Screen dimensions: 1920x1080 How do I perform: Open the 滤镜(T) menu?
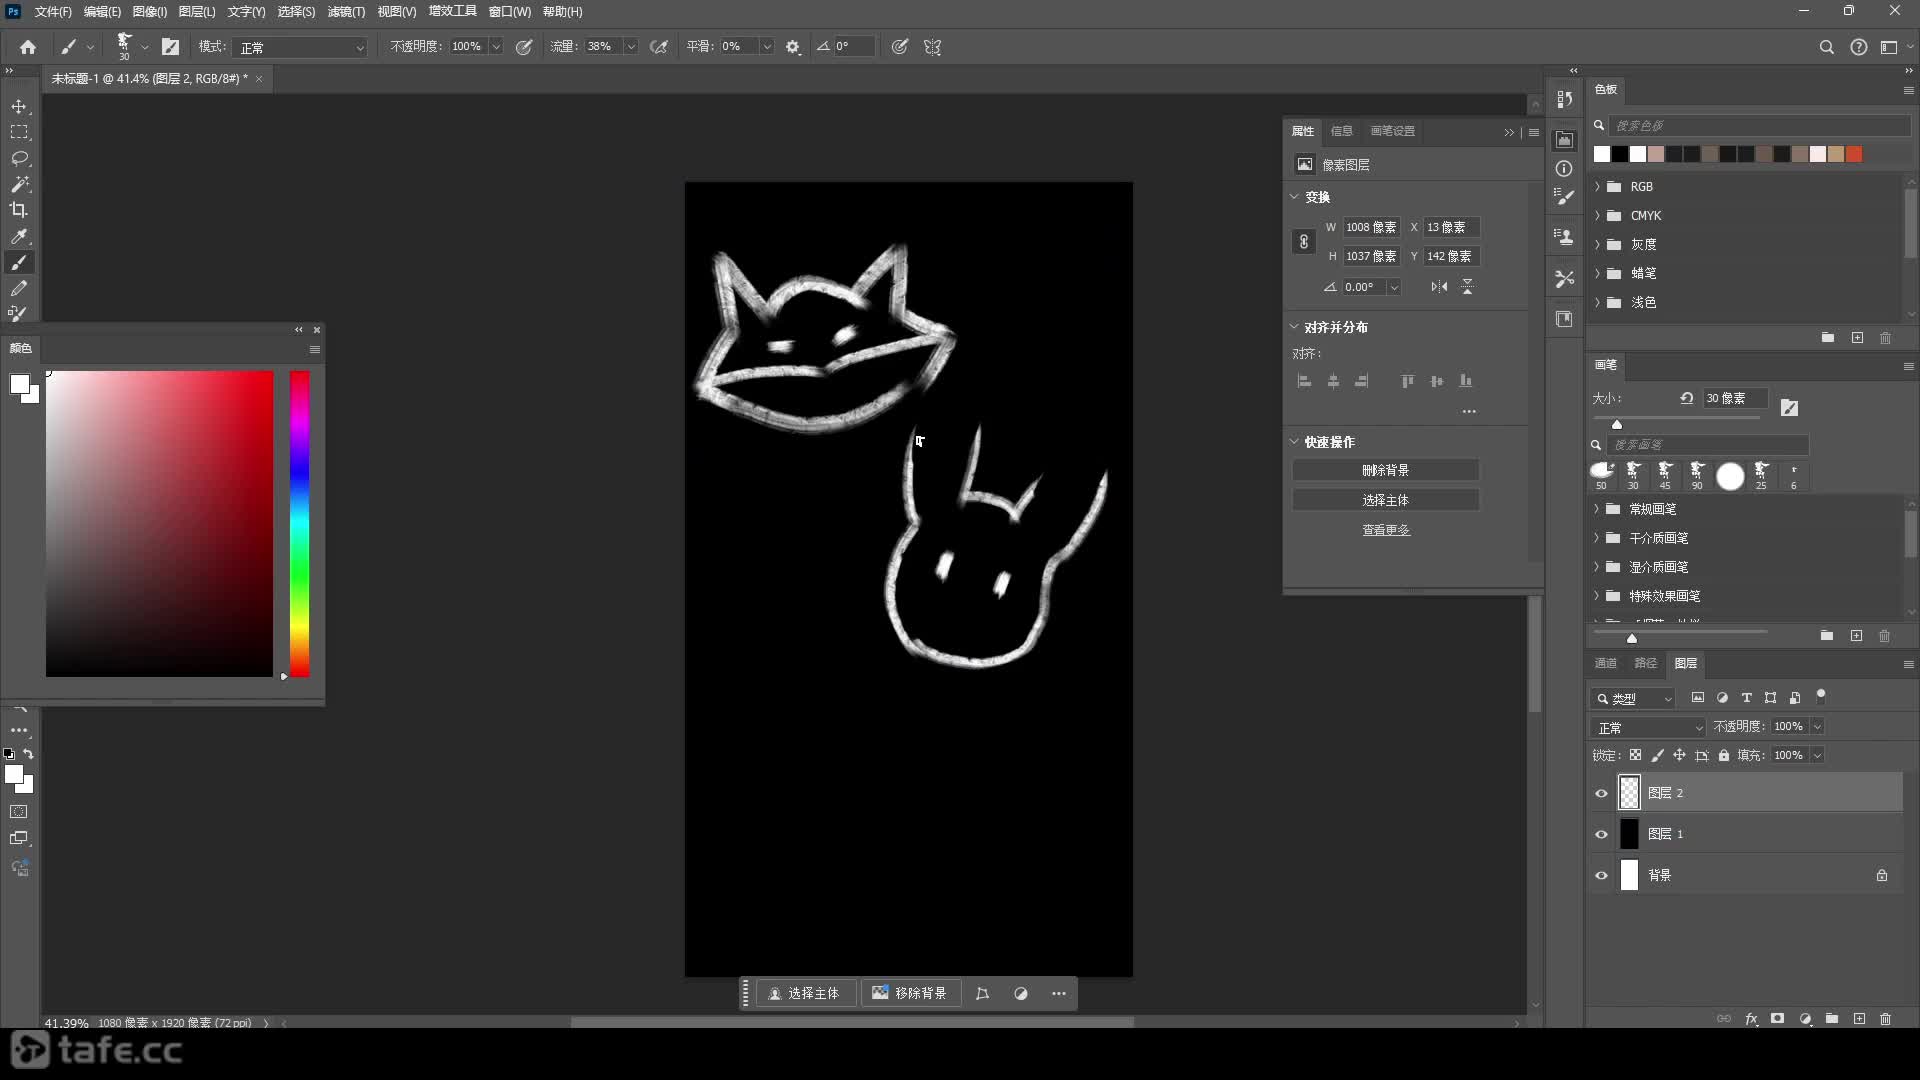tap(346, 12)
